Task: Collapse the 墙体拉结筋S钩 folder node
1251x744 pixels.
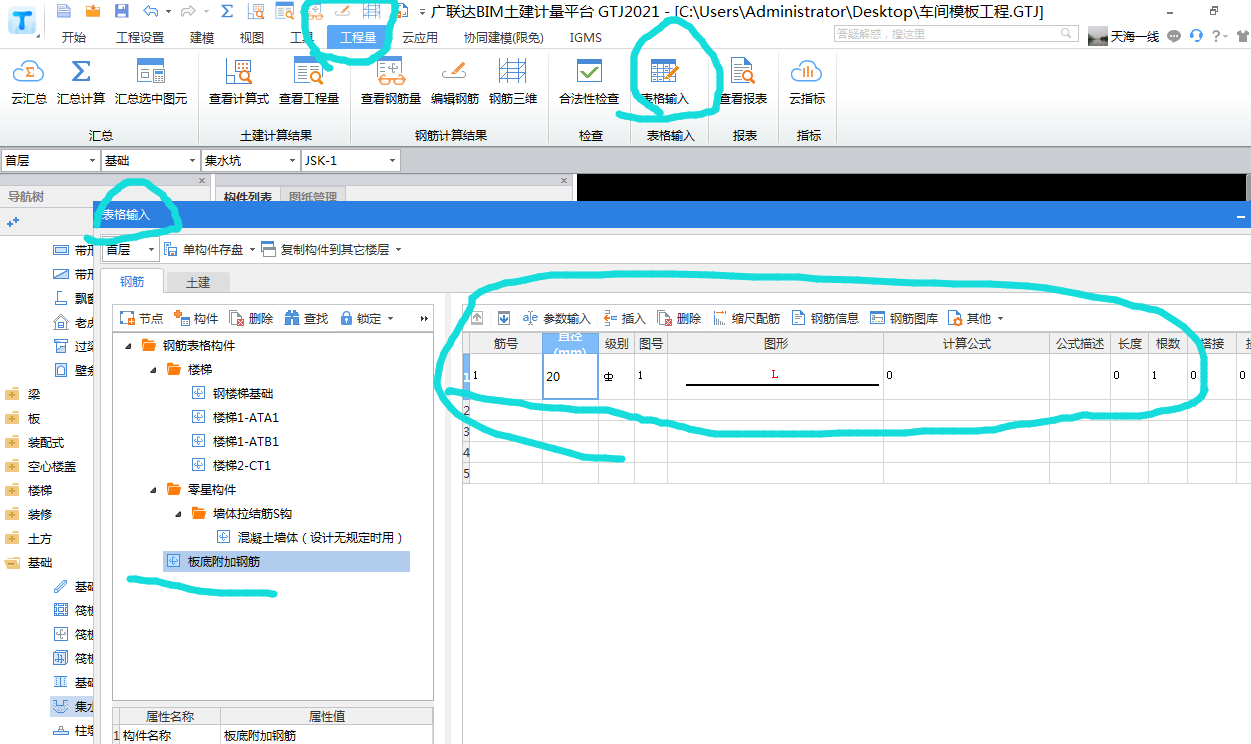Action: 177,514
